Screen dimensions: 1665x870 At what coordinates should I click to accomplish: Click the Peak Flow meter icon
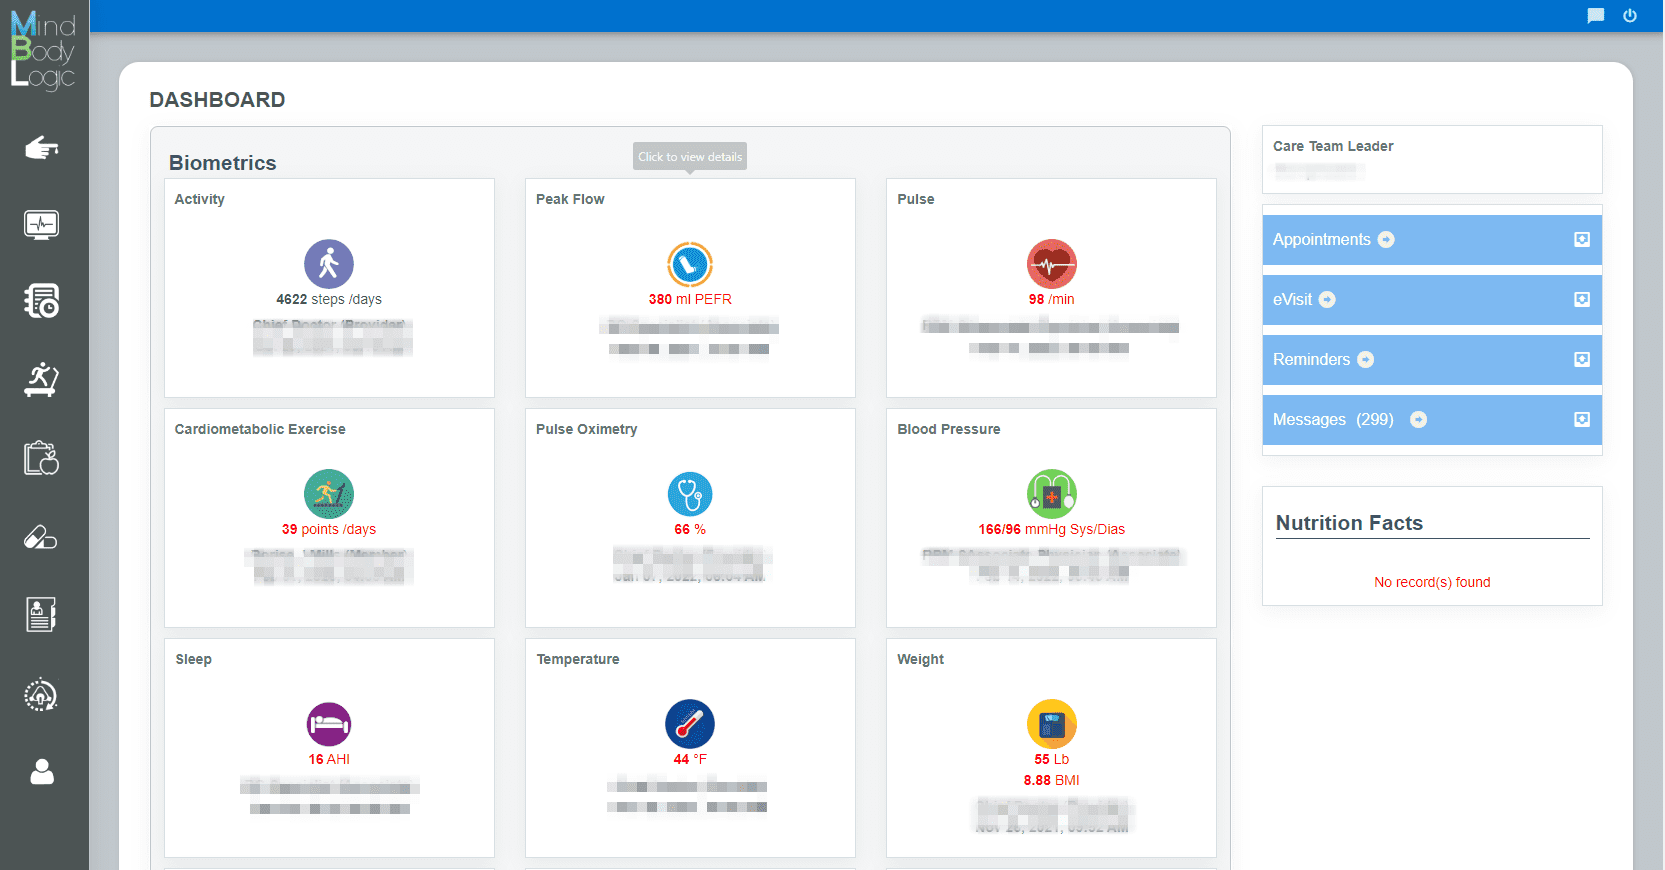pyautogui.click(x=690, y=264)
